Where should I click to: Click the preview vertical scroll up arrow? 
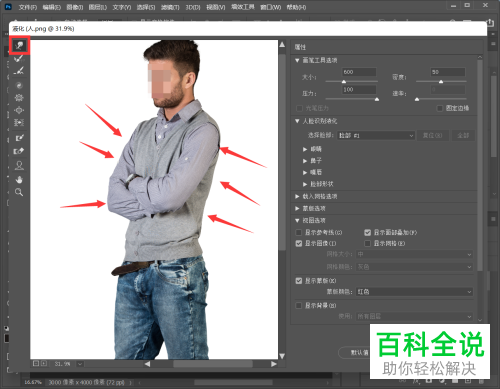coord(282,44)
